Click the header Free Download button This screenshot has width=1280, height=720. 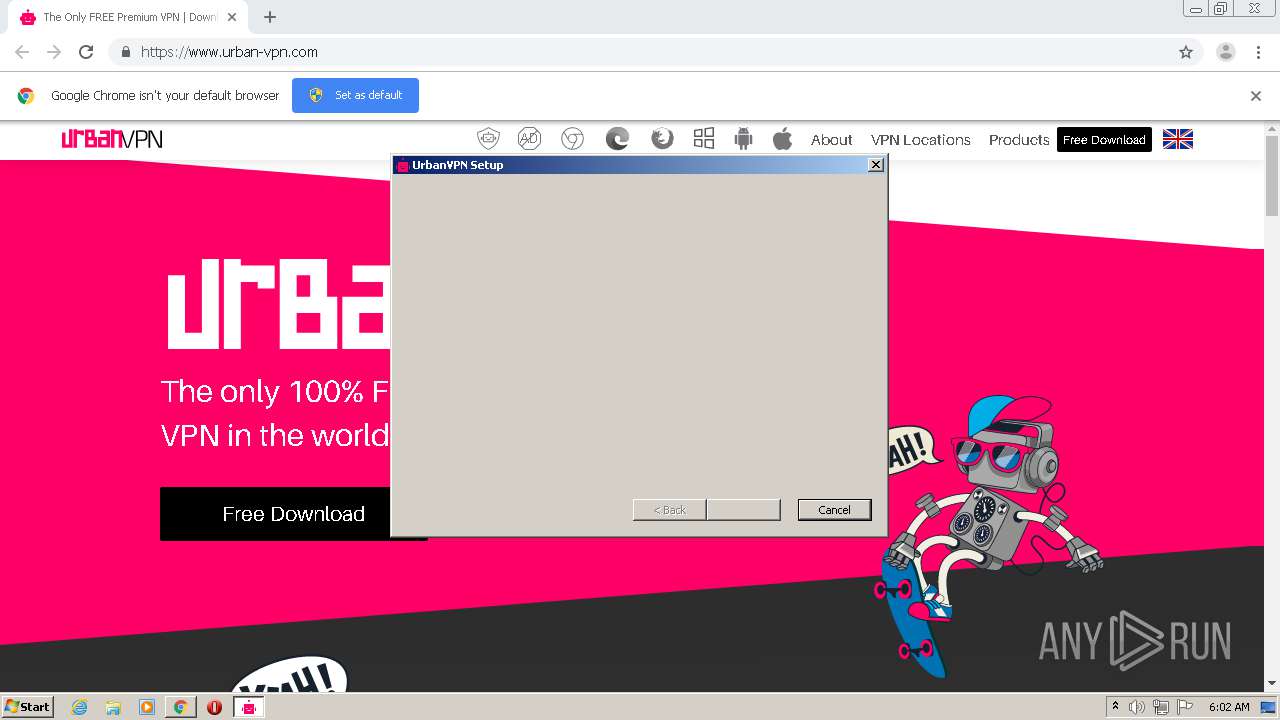tap(1104, 140)
